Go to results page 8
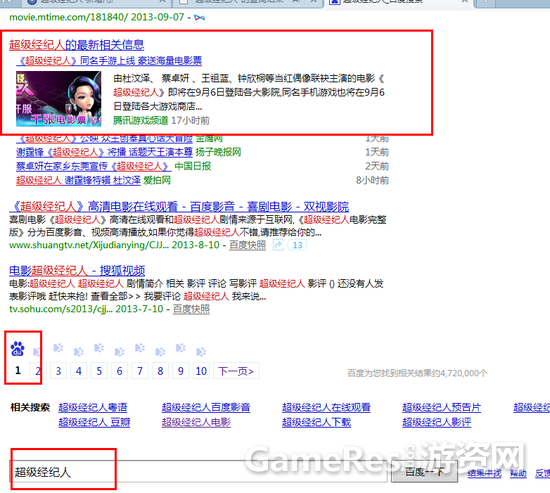This screenshot has width=550, height=493. point(160,371)
